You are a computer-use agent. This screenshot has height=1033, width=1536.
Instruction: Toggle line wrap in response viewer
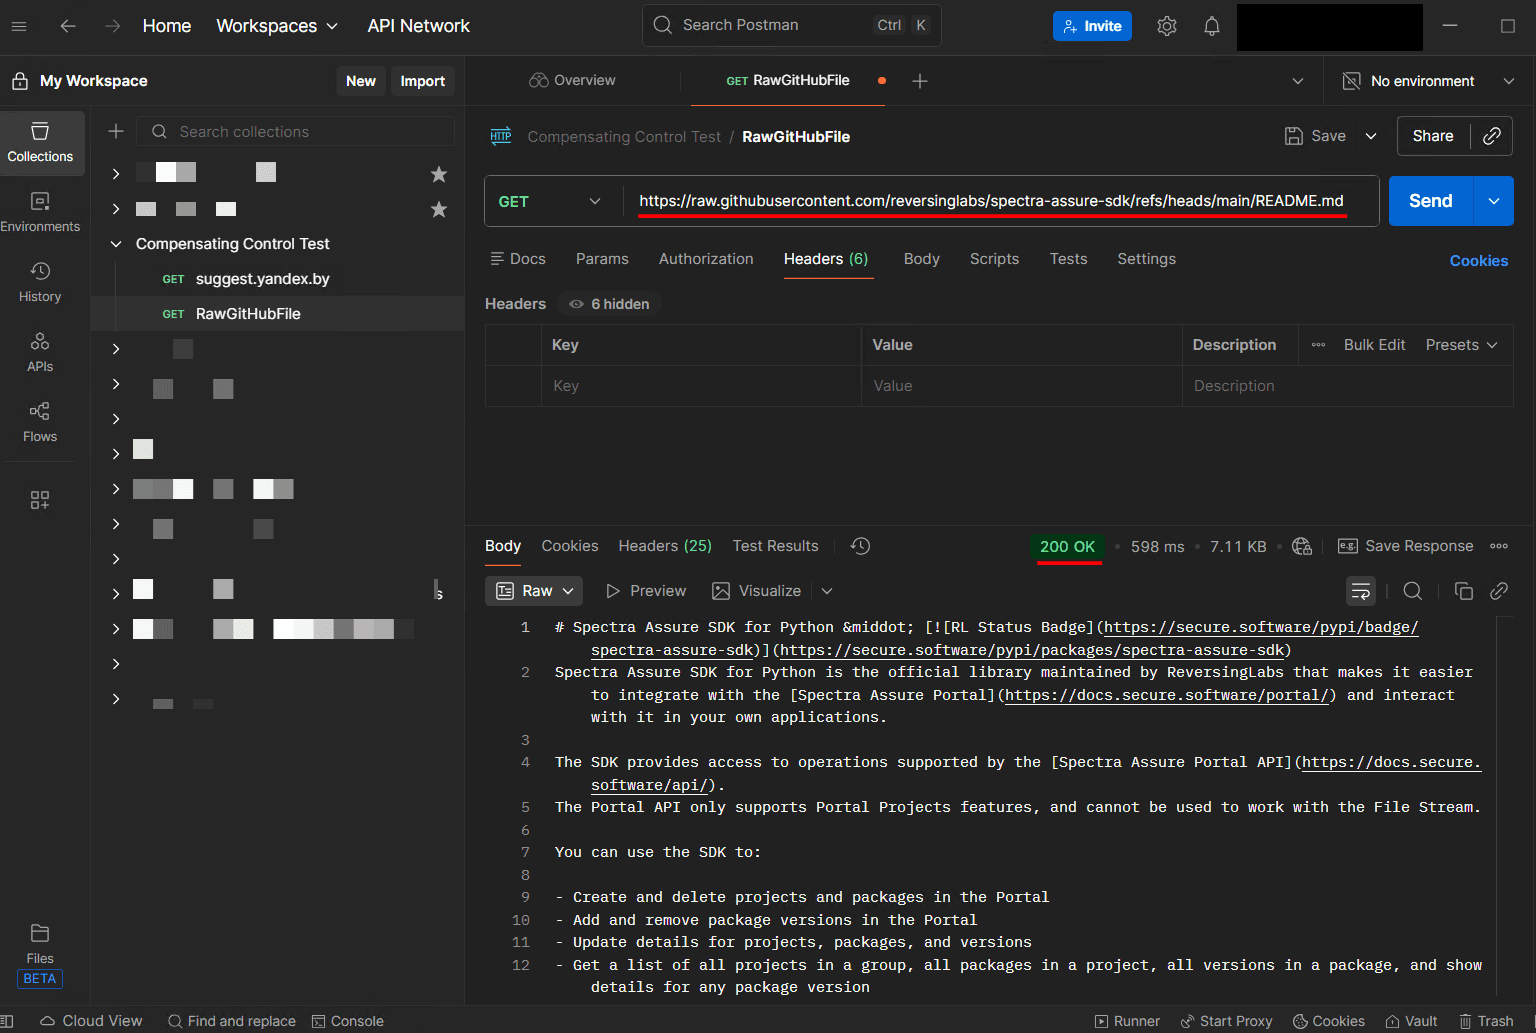[1360, 591]
